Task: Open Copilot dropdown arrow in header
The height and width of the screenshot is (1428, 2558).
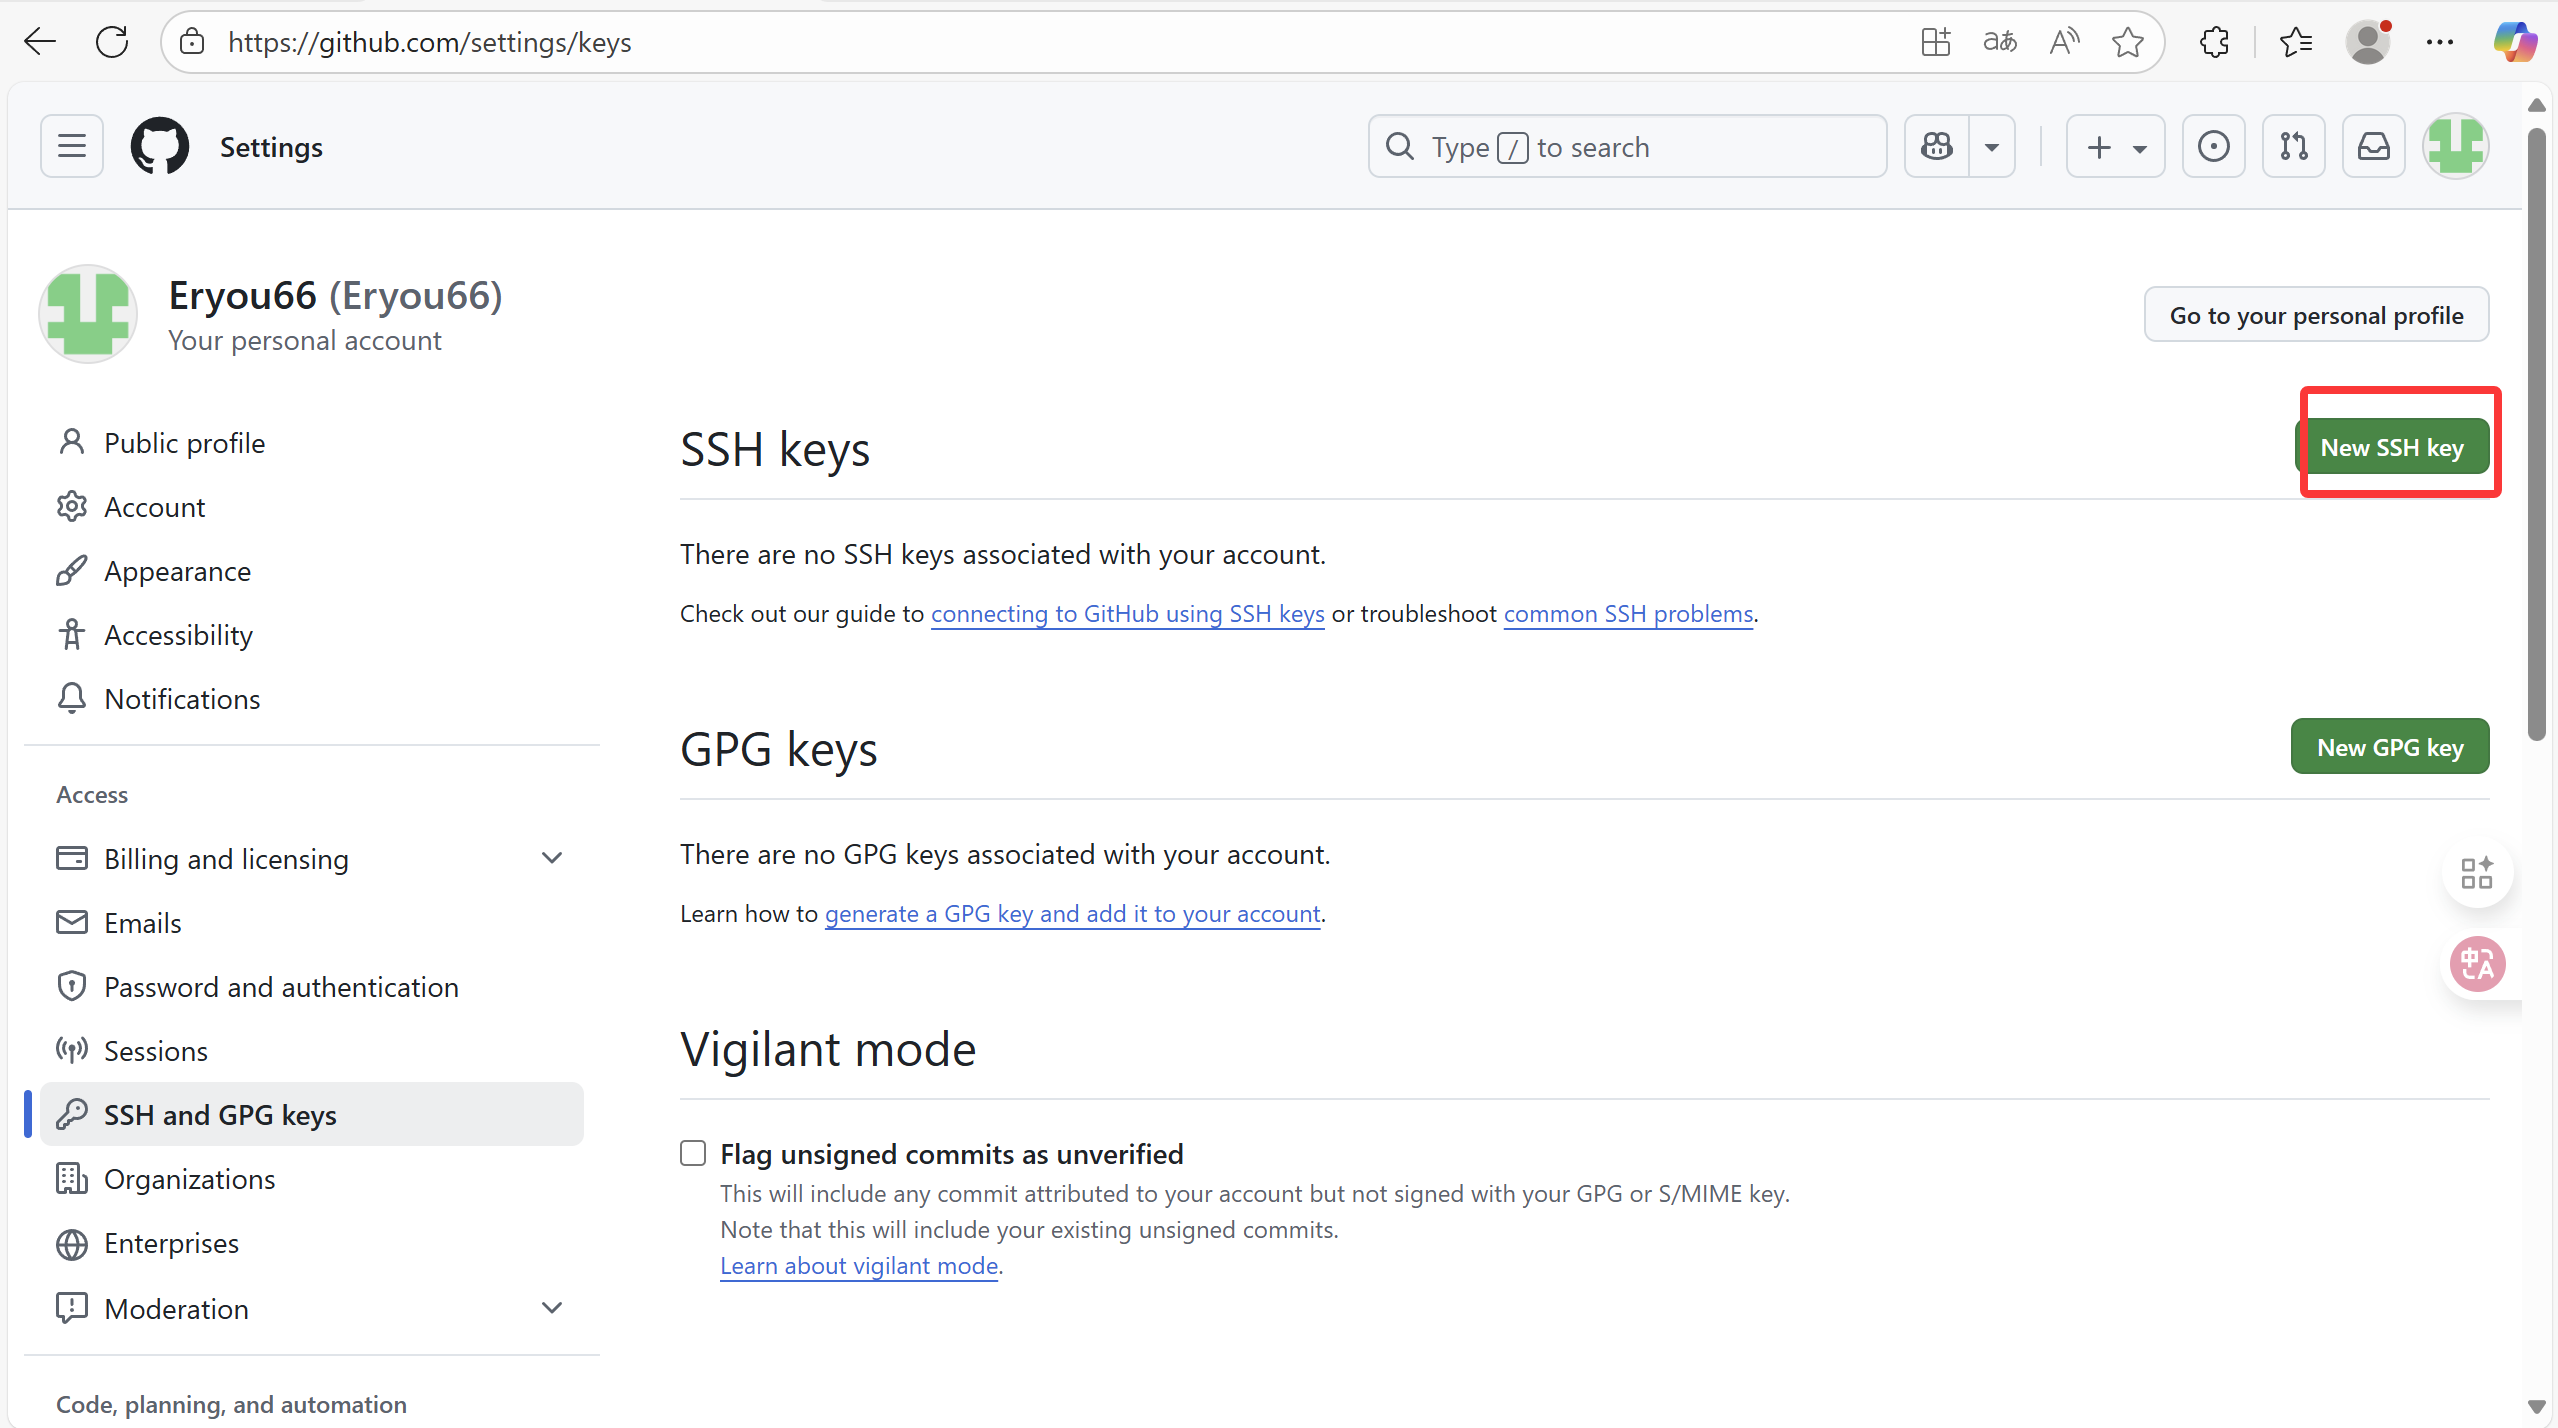Action: click(x=1992, y=147)
